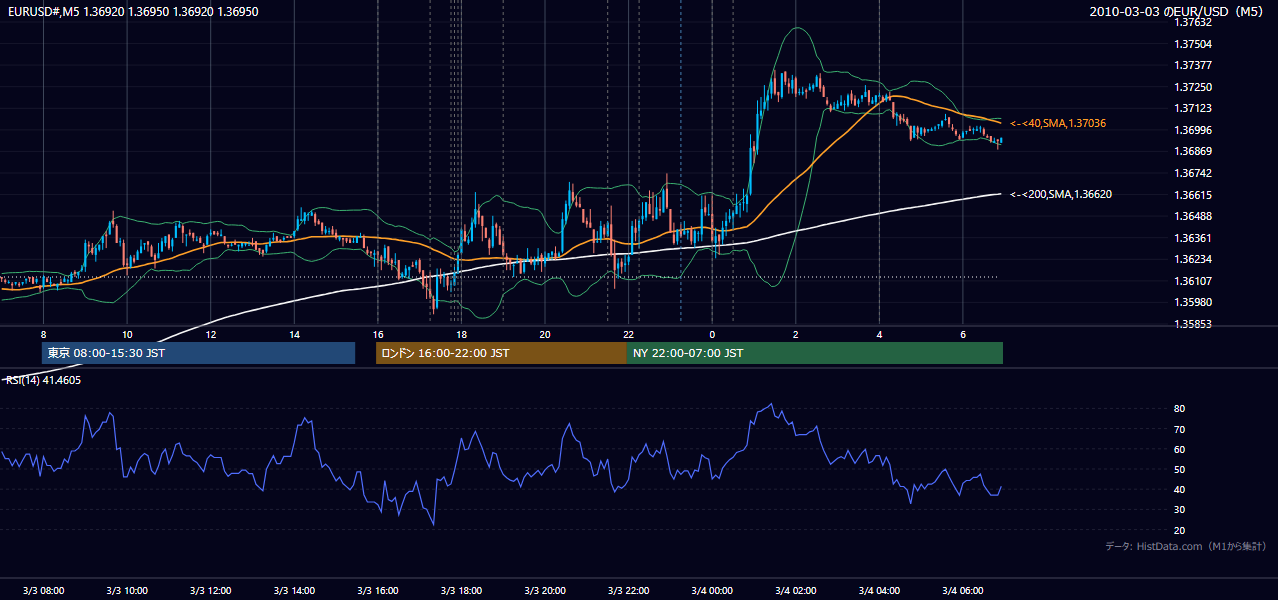Click RSI scale value 40
1278x600 pixels.
(x=1179, y=489)
